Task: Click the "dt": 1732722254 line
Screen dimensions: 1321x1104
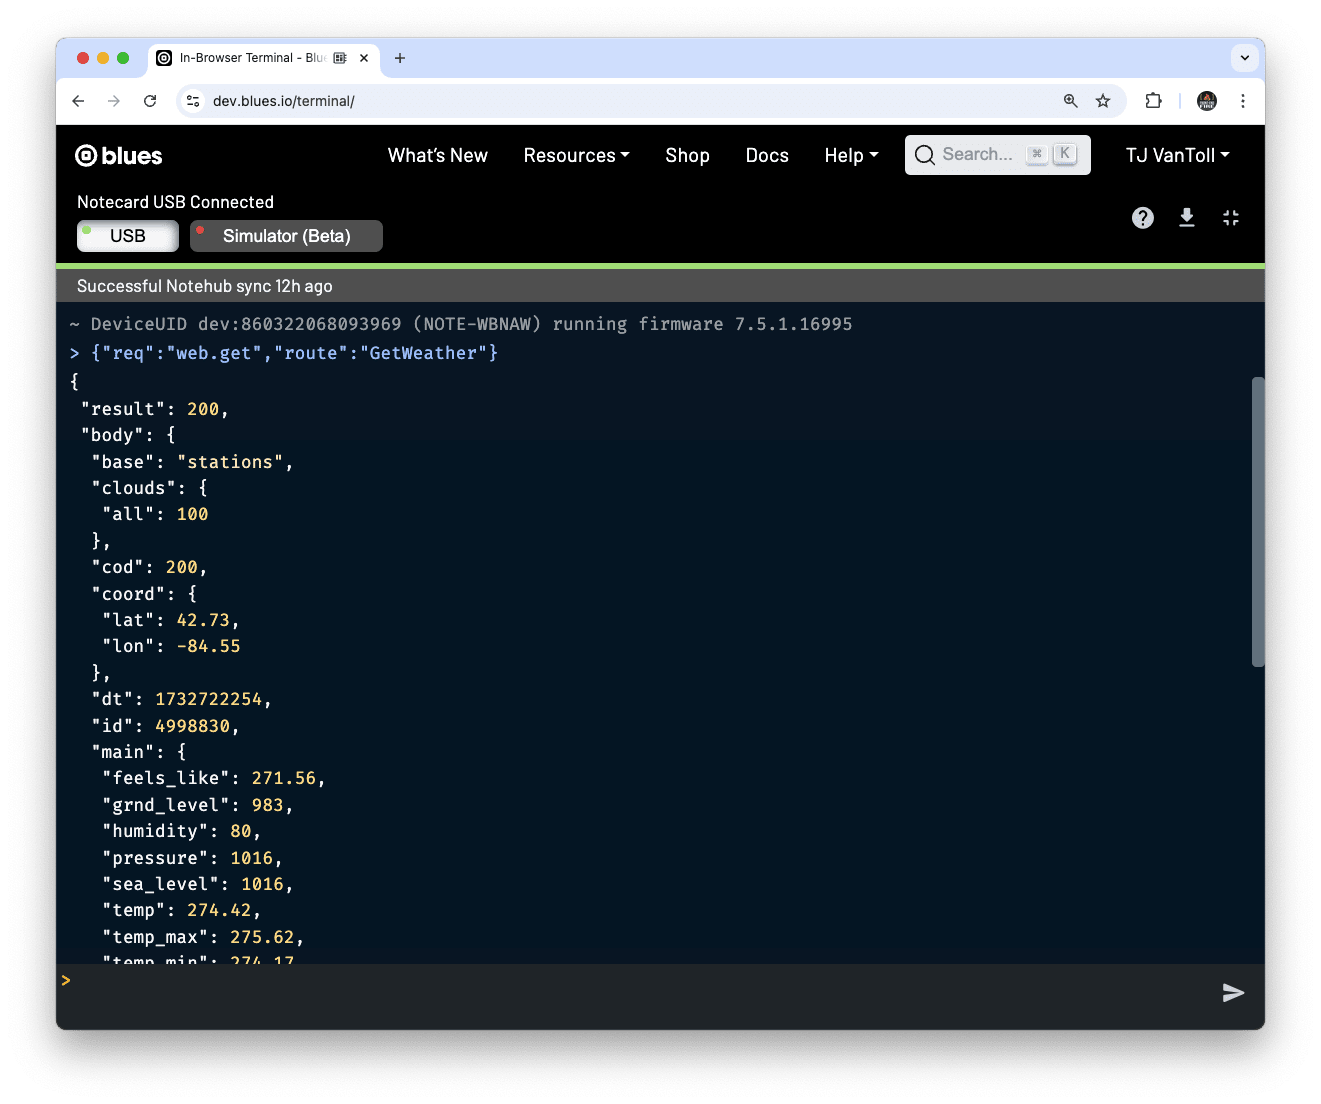Action: 181,699
